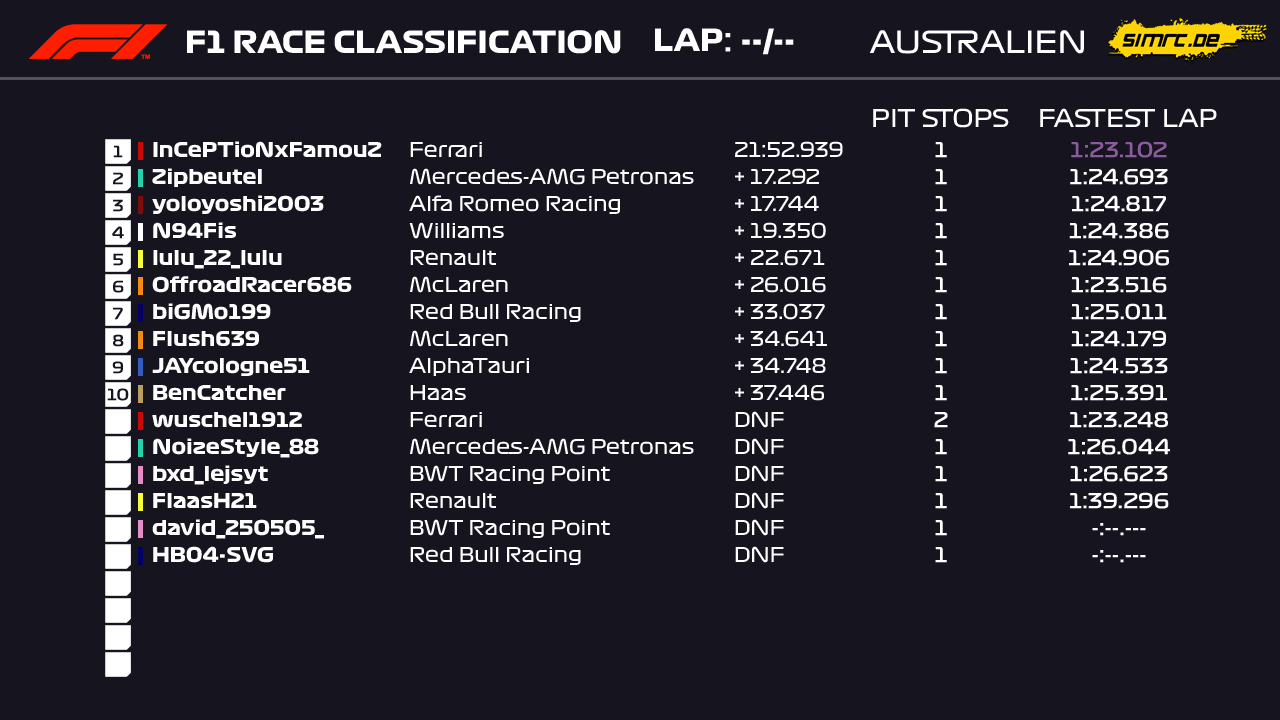
Task: Click the simrc.de logo badge
Action: [1186, 40]
